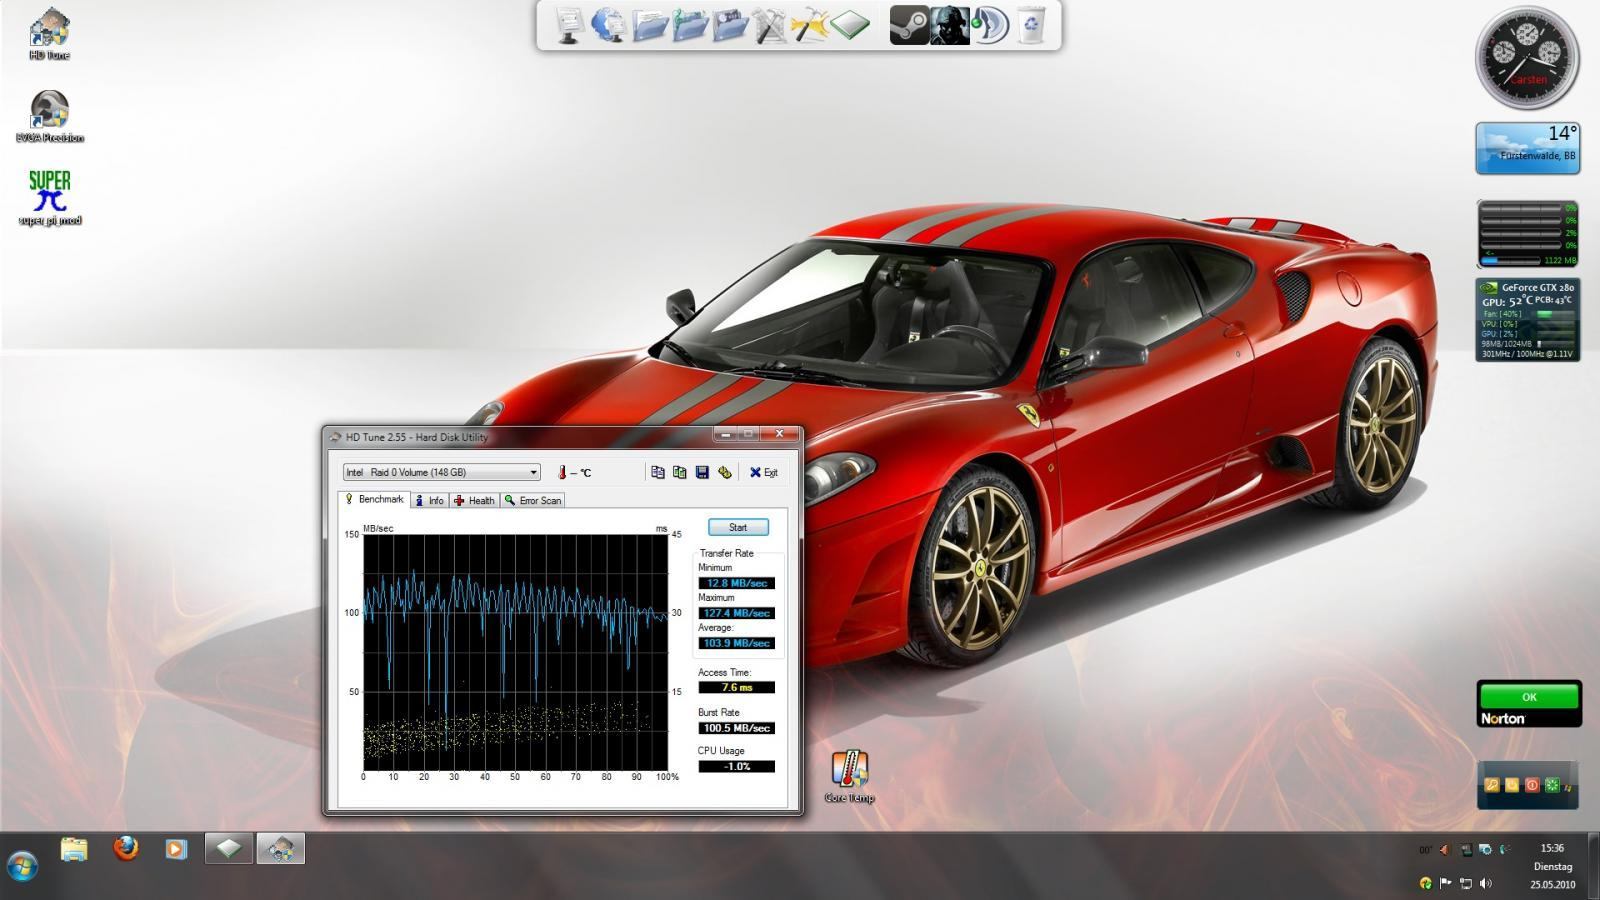Open the music folder icon in the top dock
This screenshot has height=900, width=1600.
[689, 25]
